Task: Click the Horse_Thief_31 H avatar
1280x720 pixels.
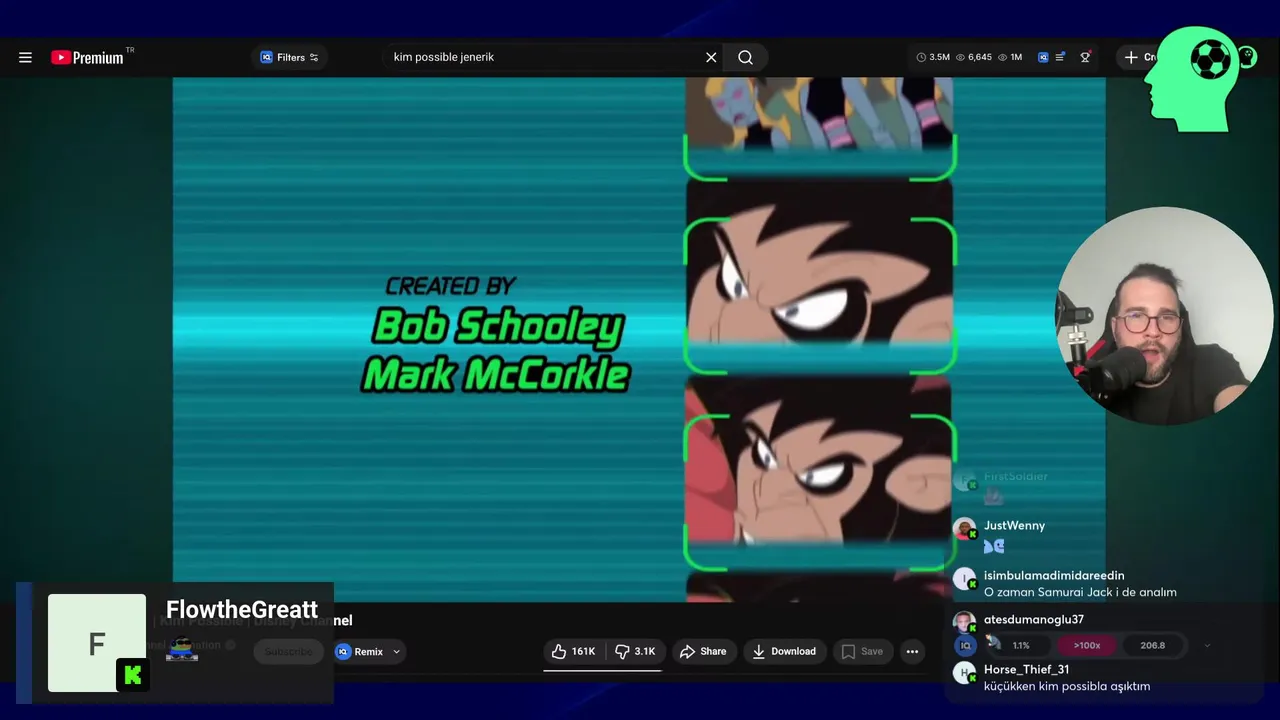Action: tap(964, 673)
